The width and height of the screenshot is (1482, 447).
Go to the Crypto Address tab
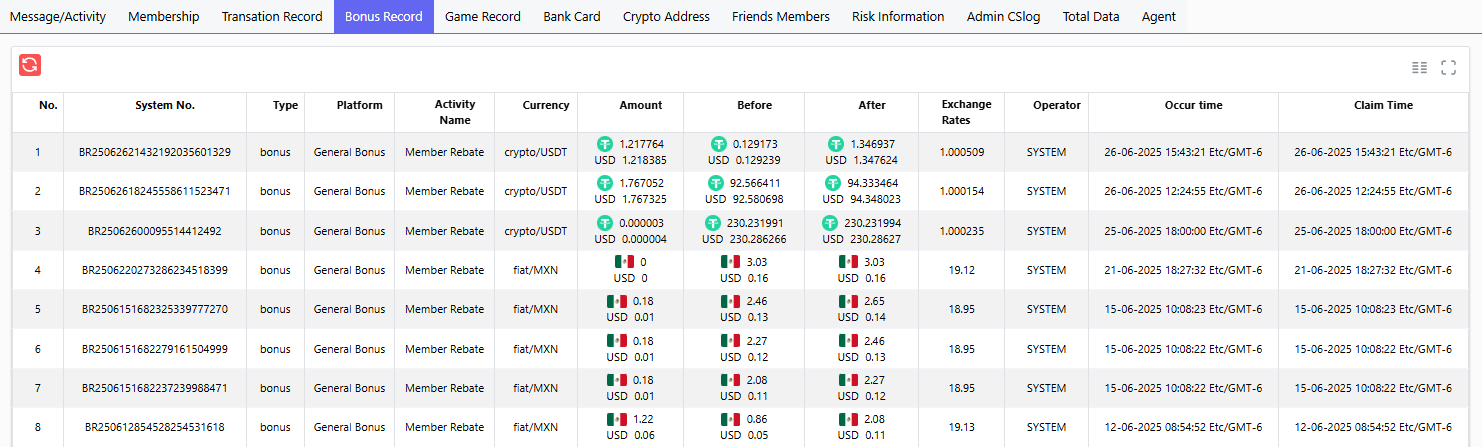pyautogui.click(x=666, y=17)
